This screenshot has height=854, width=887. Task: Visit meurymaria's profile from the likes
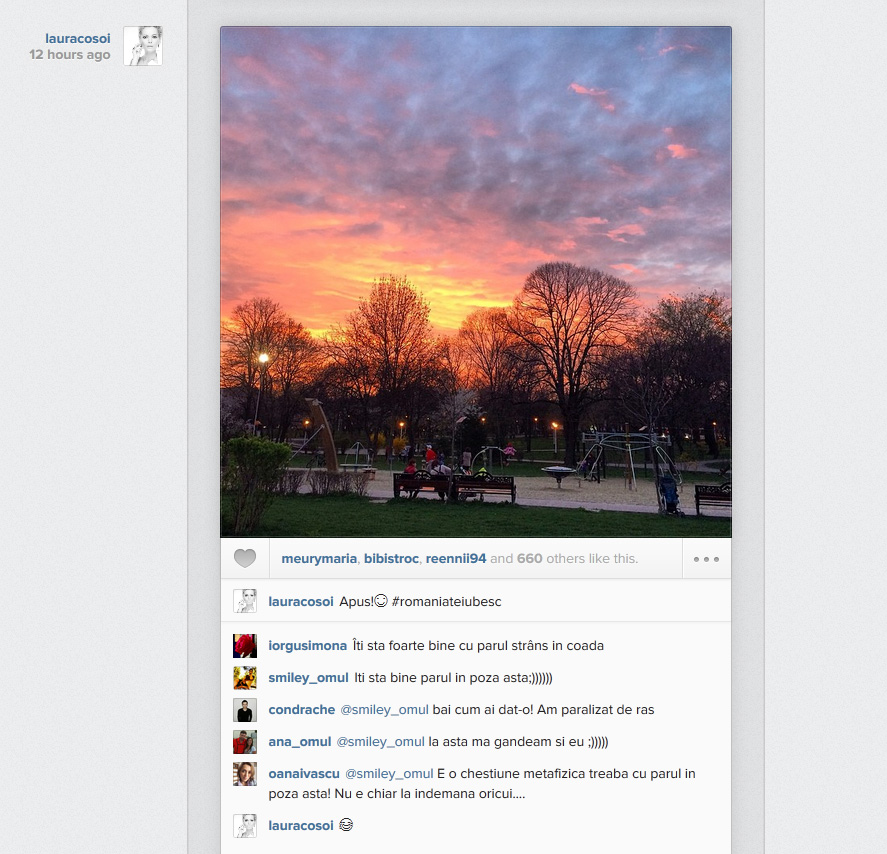tap(319, 559)
